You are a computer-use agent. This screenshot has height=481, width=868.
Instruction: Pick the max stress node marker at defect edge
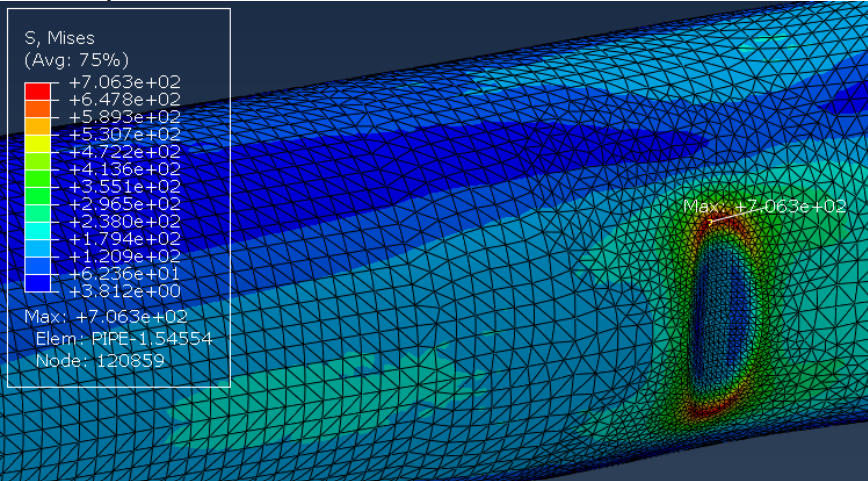tap(710, 223)
